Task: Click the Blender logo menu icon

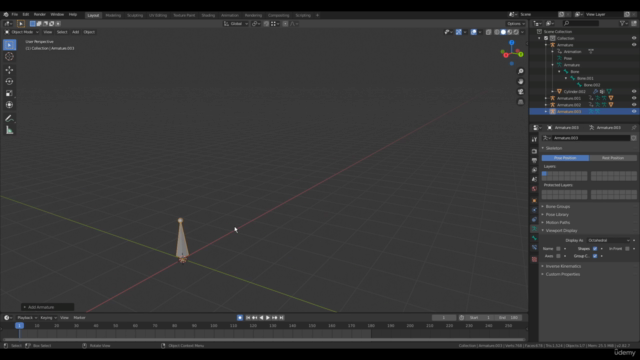Action: [x=6, y=14]
